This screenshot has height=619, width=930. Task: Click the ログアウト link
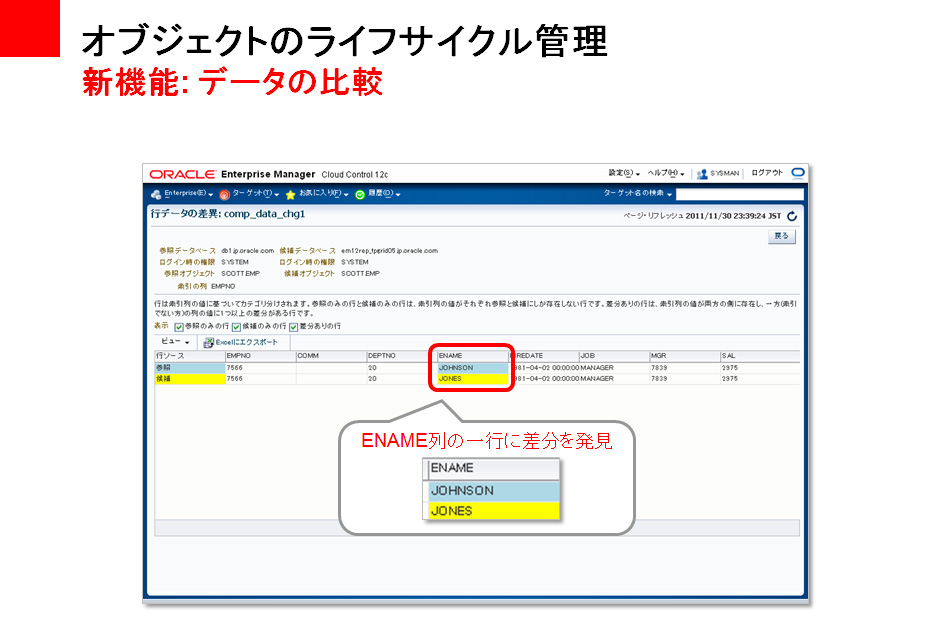click(x=767, y=173)
